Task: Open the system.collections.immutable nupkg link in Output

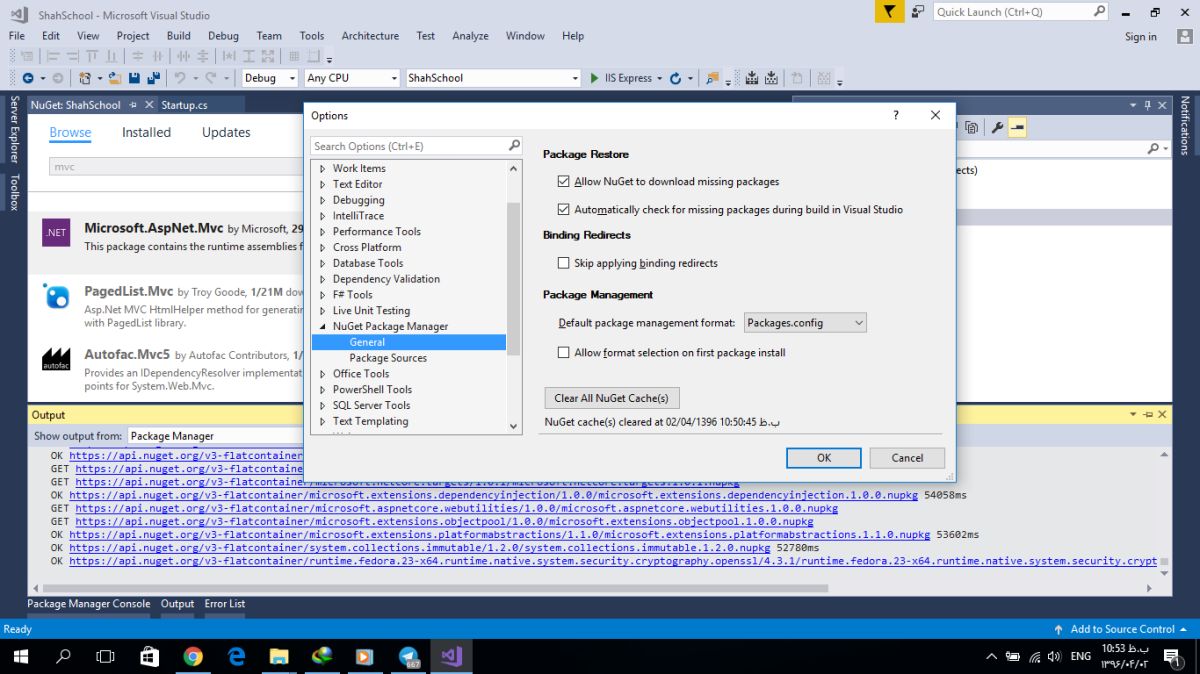Action: point(420,548)
